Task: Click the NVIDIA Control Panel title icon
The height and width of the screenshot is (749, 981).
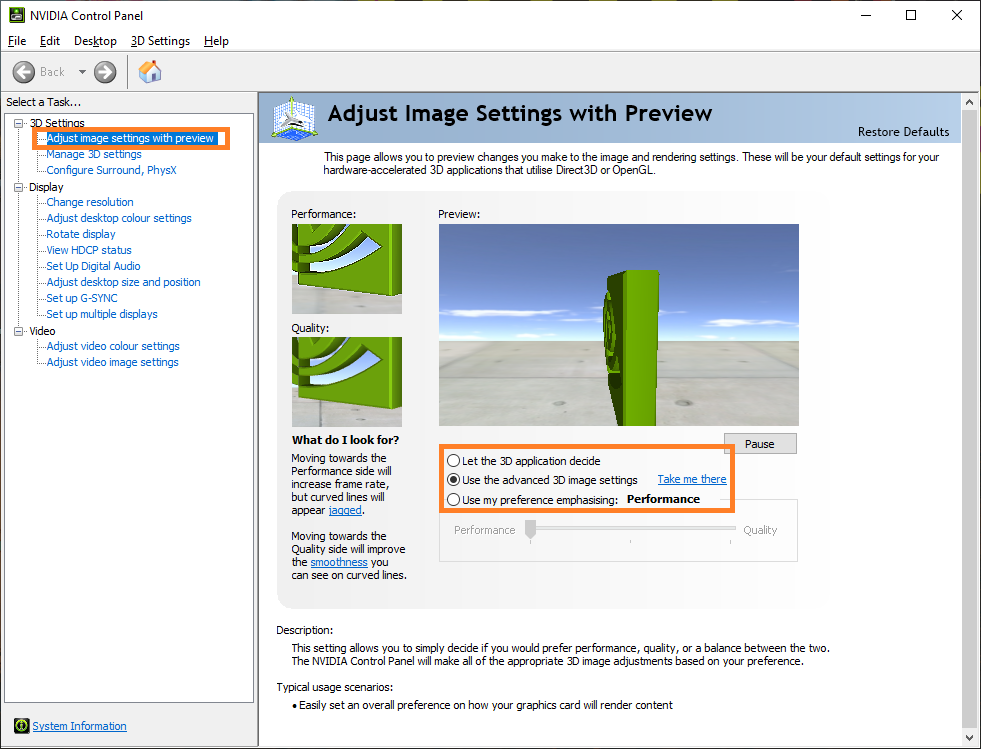Action: pyautogui.click(x=16, y=15)
